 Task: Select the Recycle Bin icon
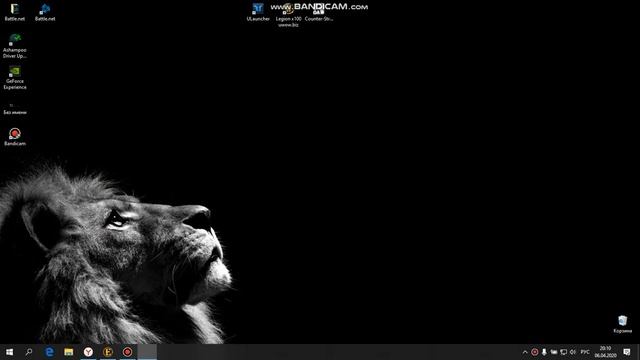622,324
